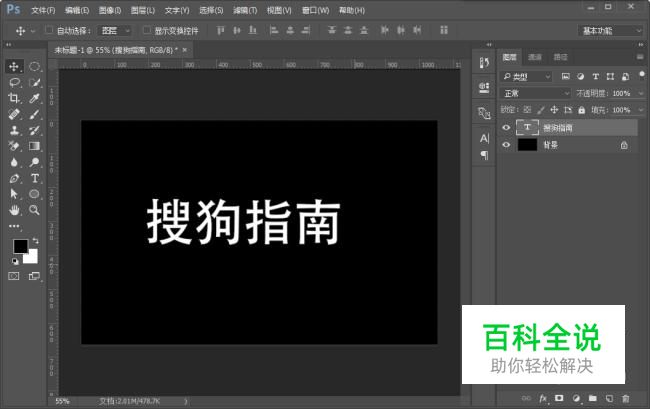
Task: Select the Quick Selection tool
Action: (x=34, y=82)
